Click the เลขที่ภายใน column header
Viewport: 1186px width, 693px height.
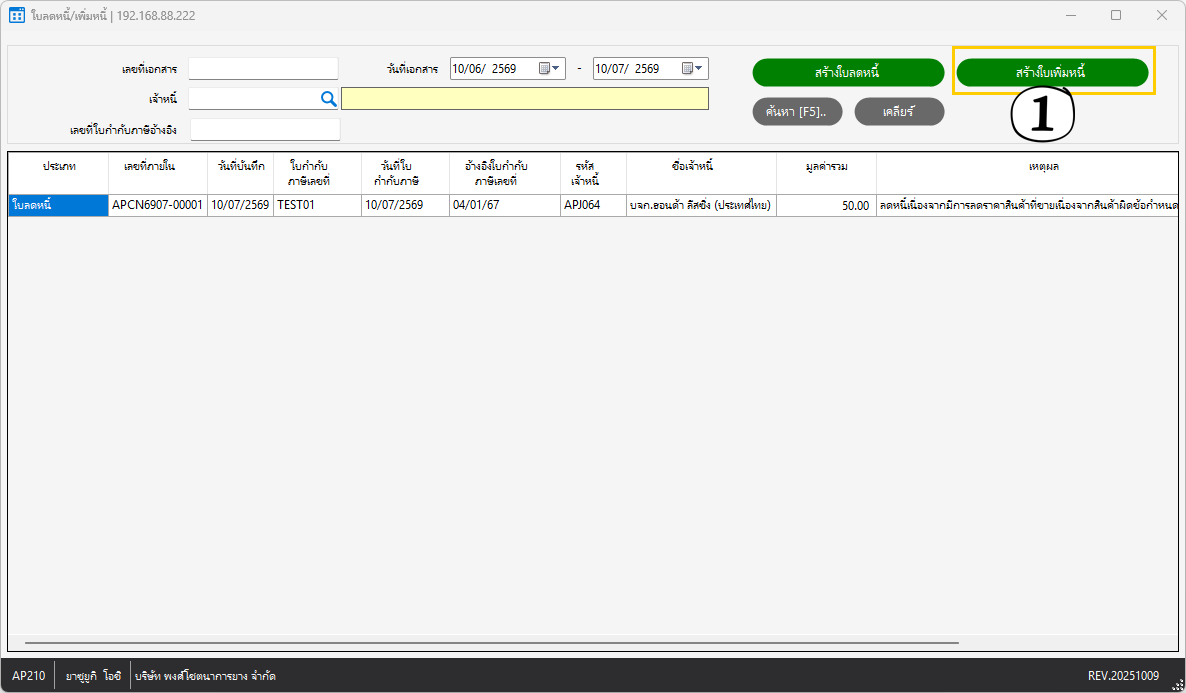tap(158, 173)
